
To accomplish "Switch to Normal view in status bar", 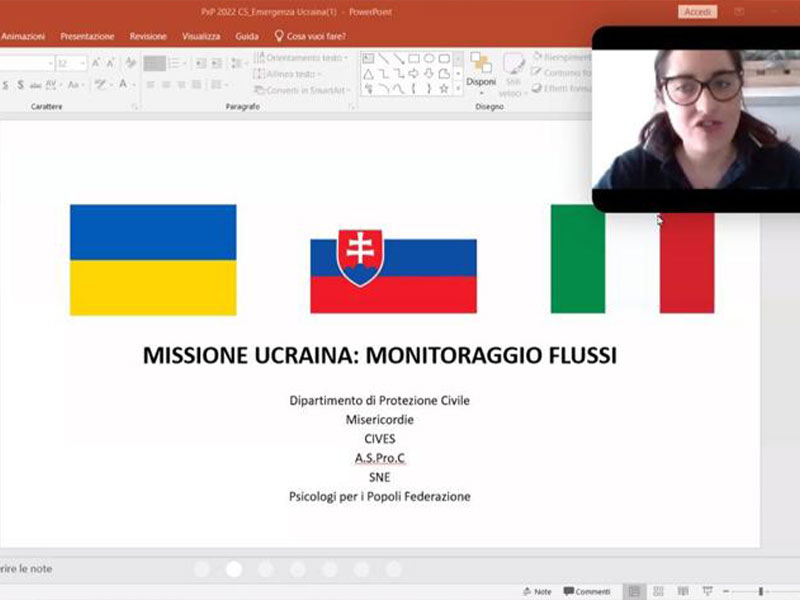I will click(x=634, y=591).
